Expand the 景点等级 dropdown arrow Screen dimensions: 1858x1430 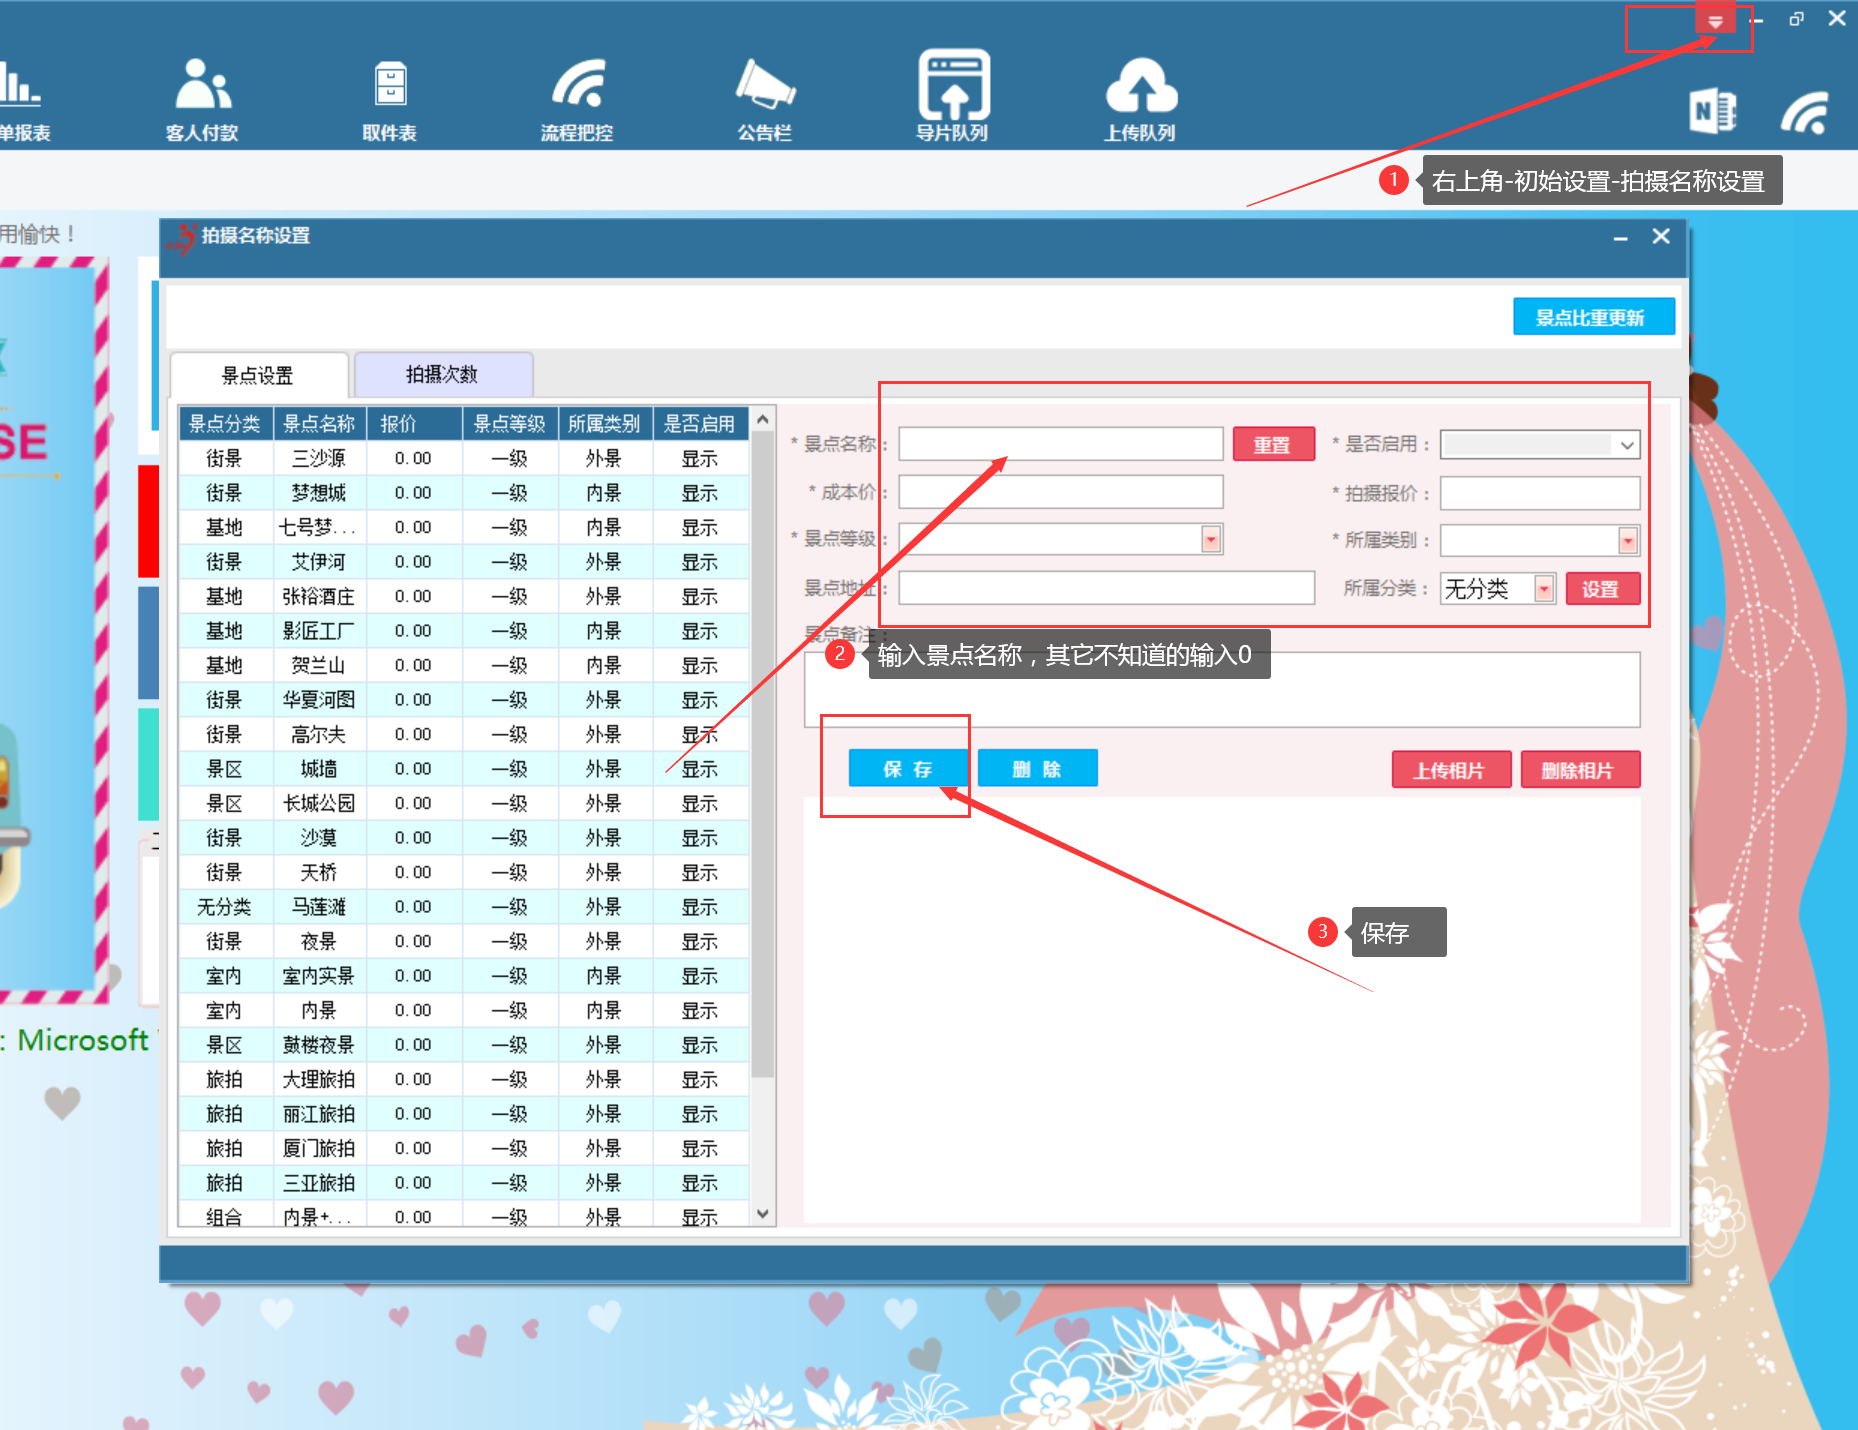click(x=1211, y=540)
